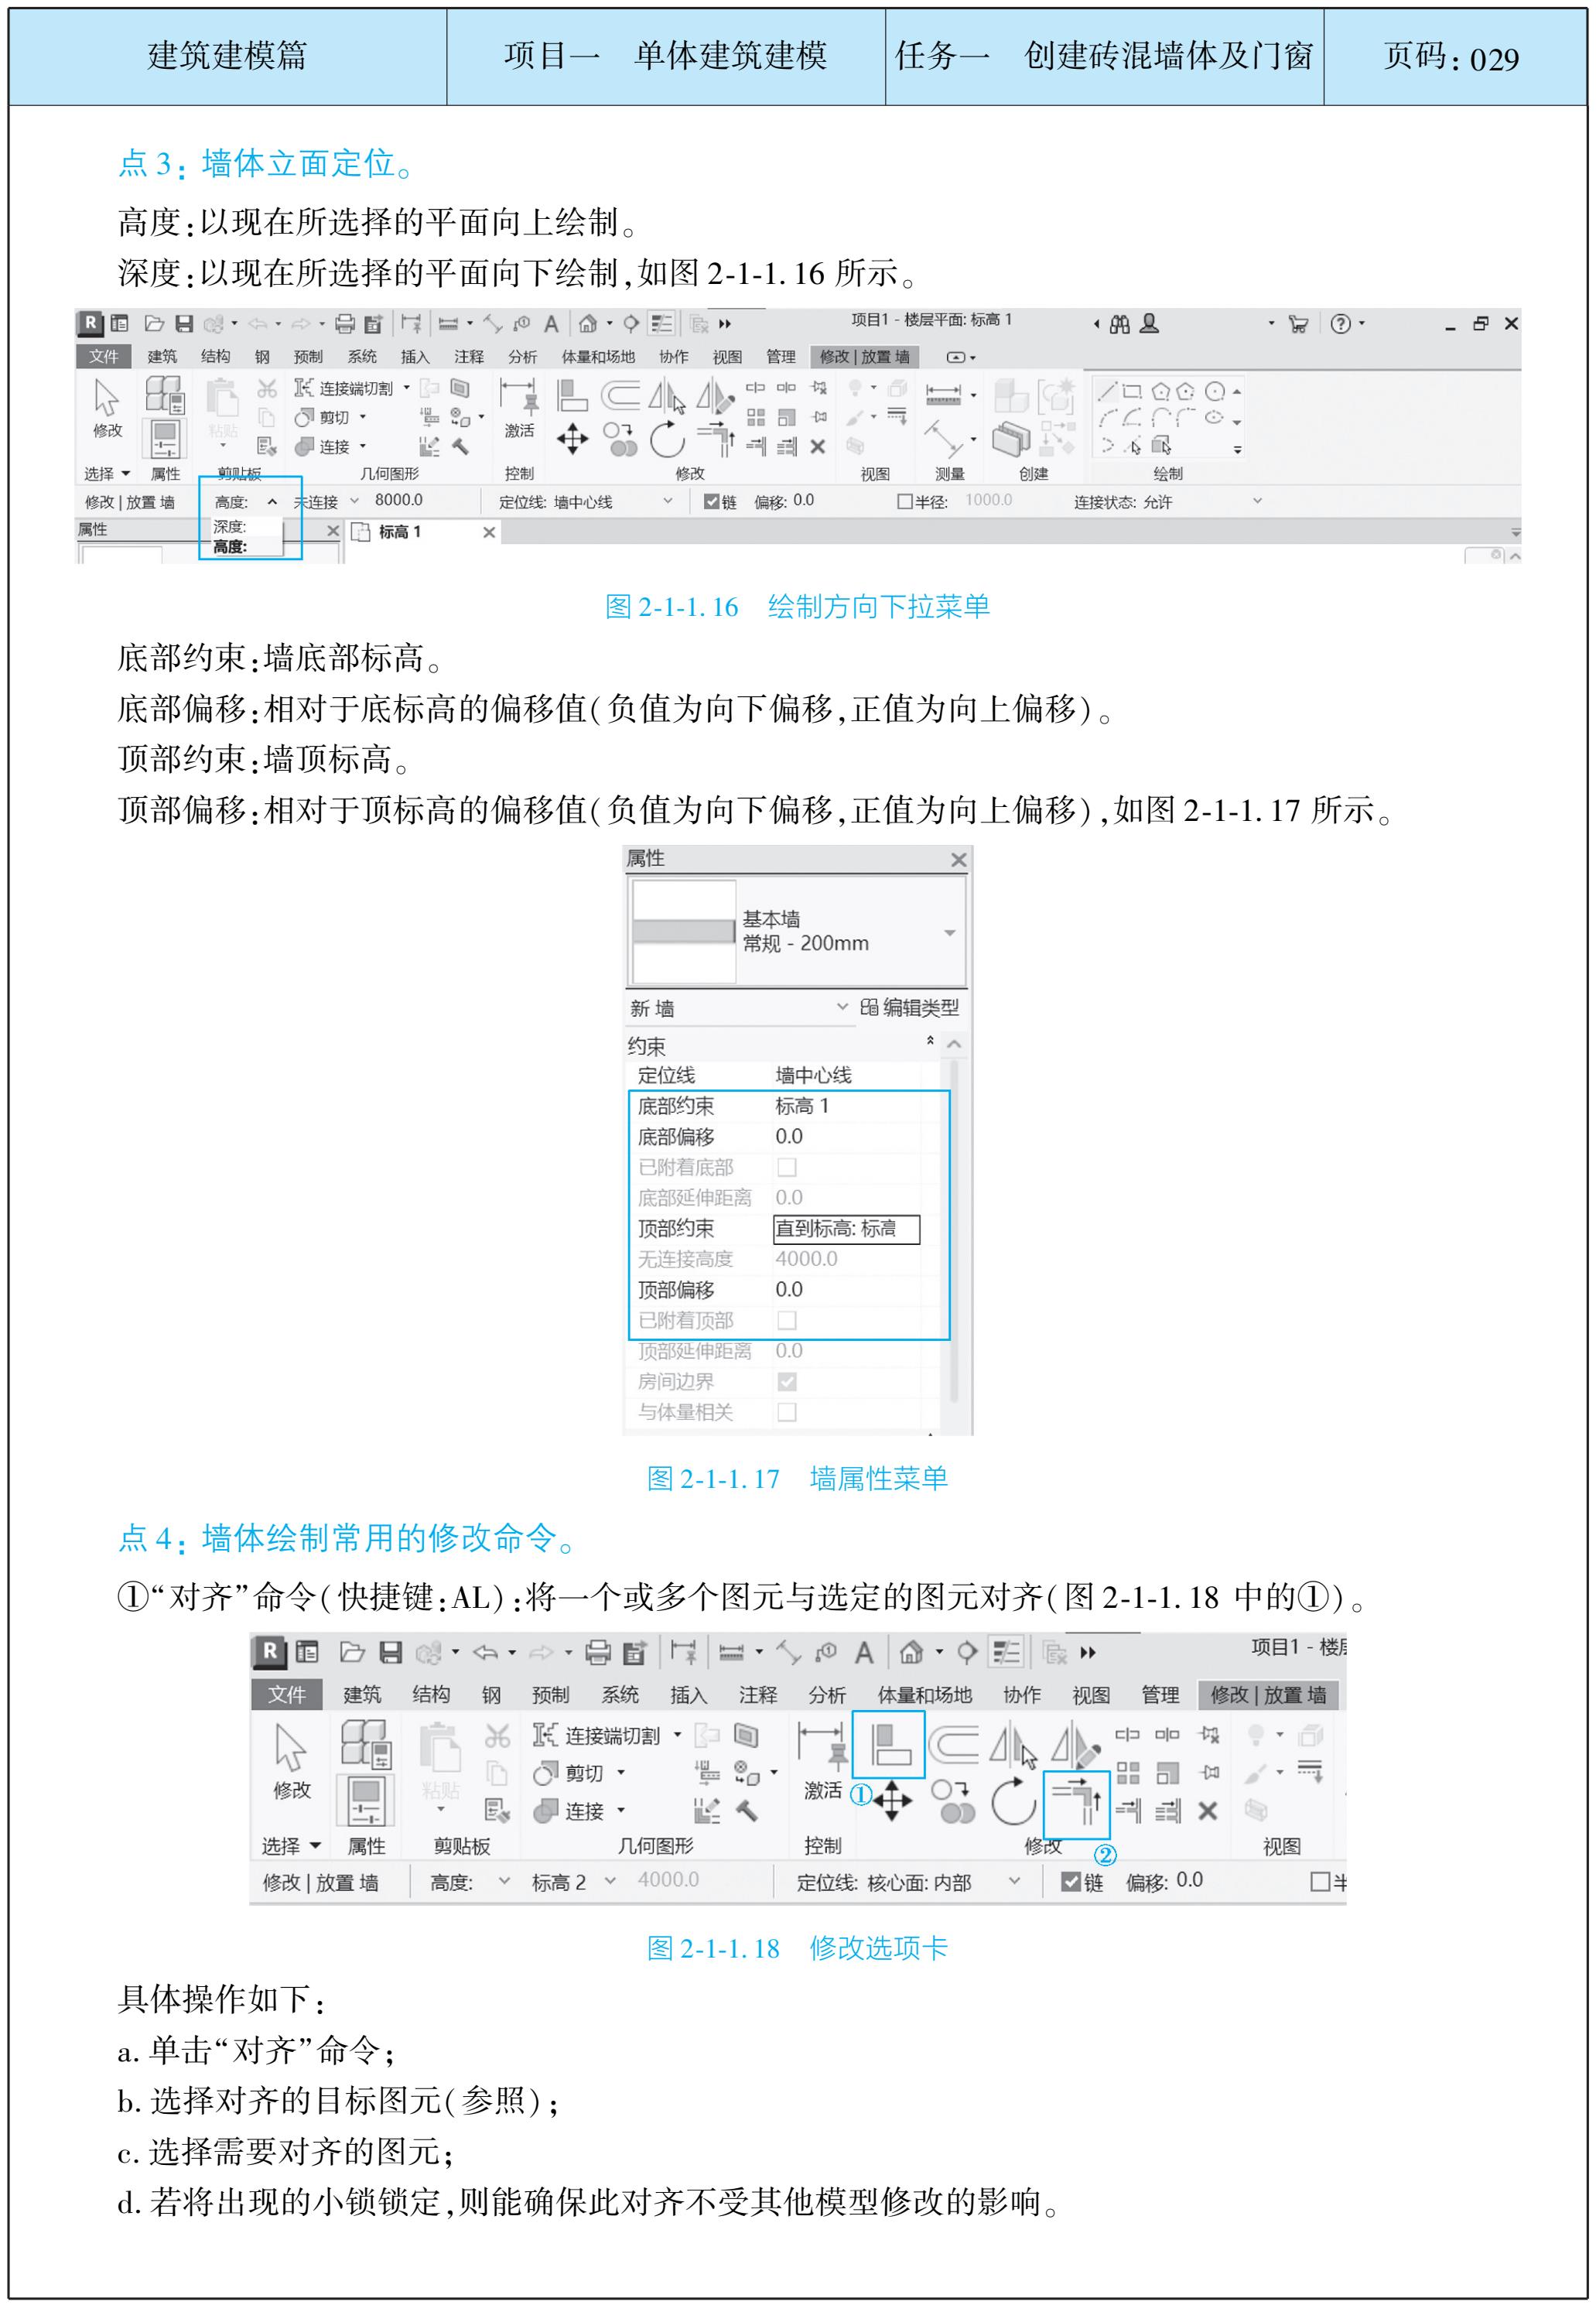1596x2305 pixels.
Task: Toggle the 已附着顶部 checkbox
Action: tap(787, 1320)
